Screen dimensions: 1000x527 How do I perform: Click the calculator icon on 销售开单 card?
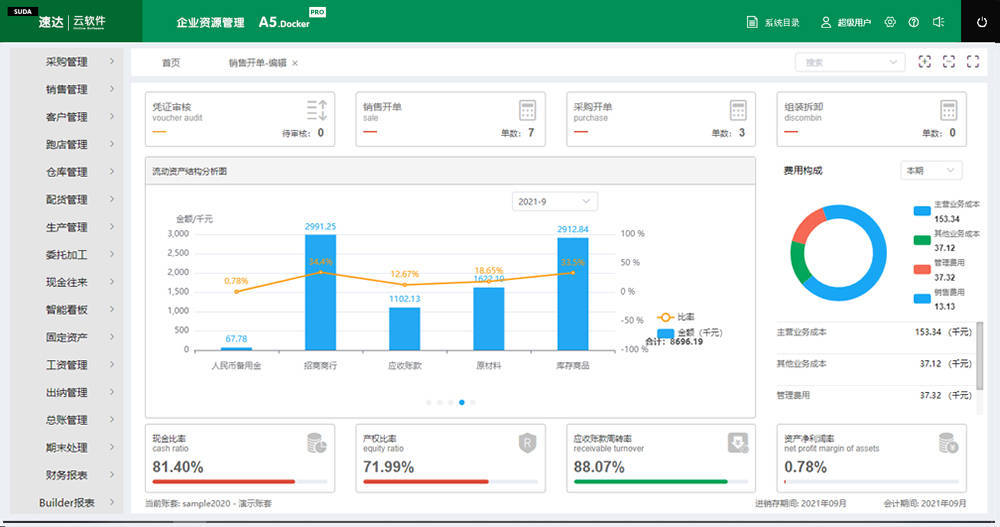(527, 110)
